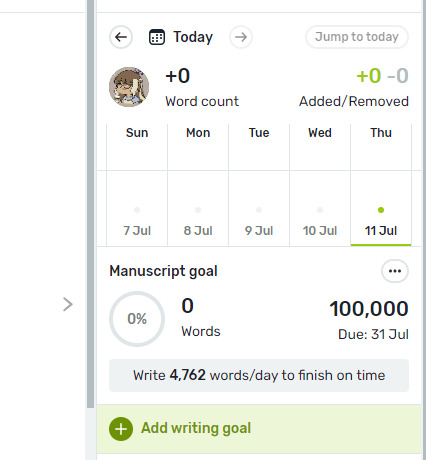Click the 100,000 word goal number
426x460 pixels.
tap(369, 309)
